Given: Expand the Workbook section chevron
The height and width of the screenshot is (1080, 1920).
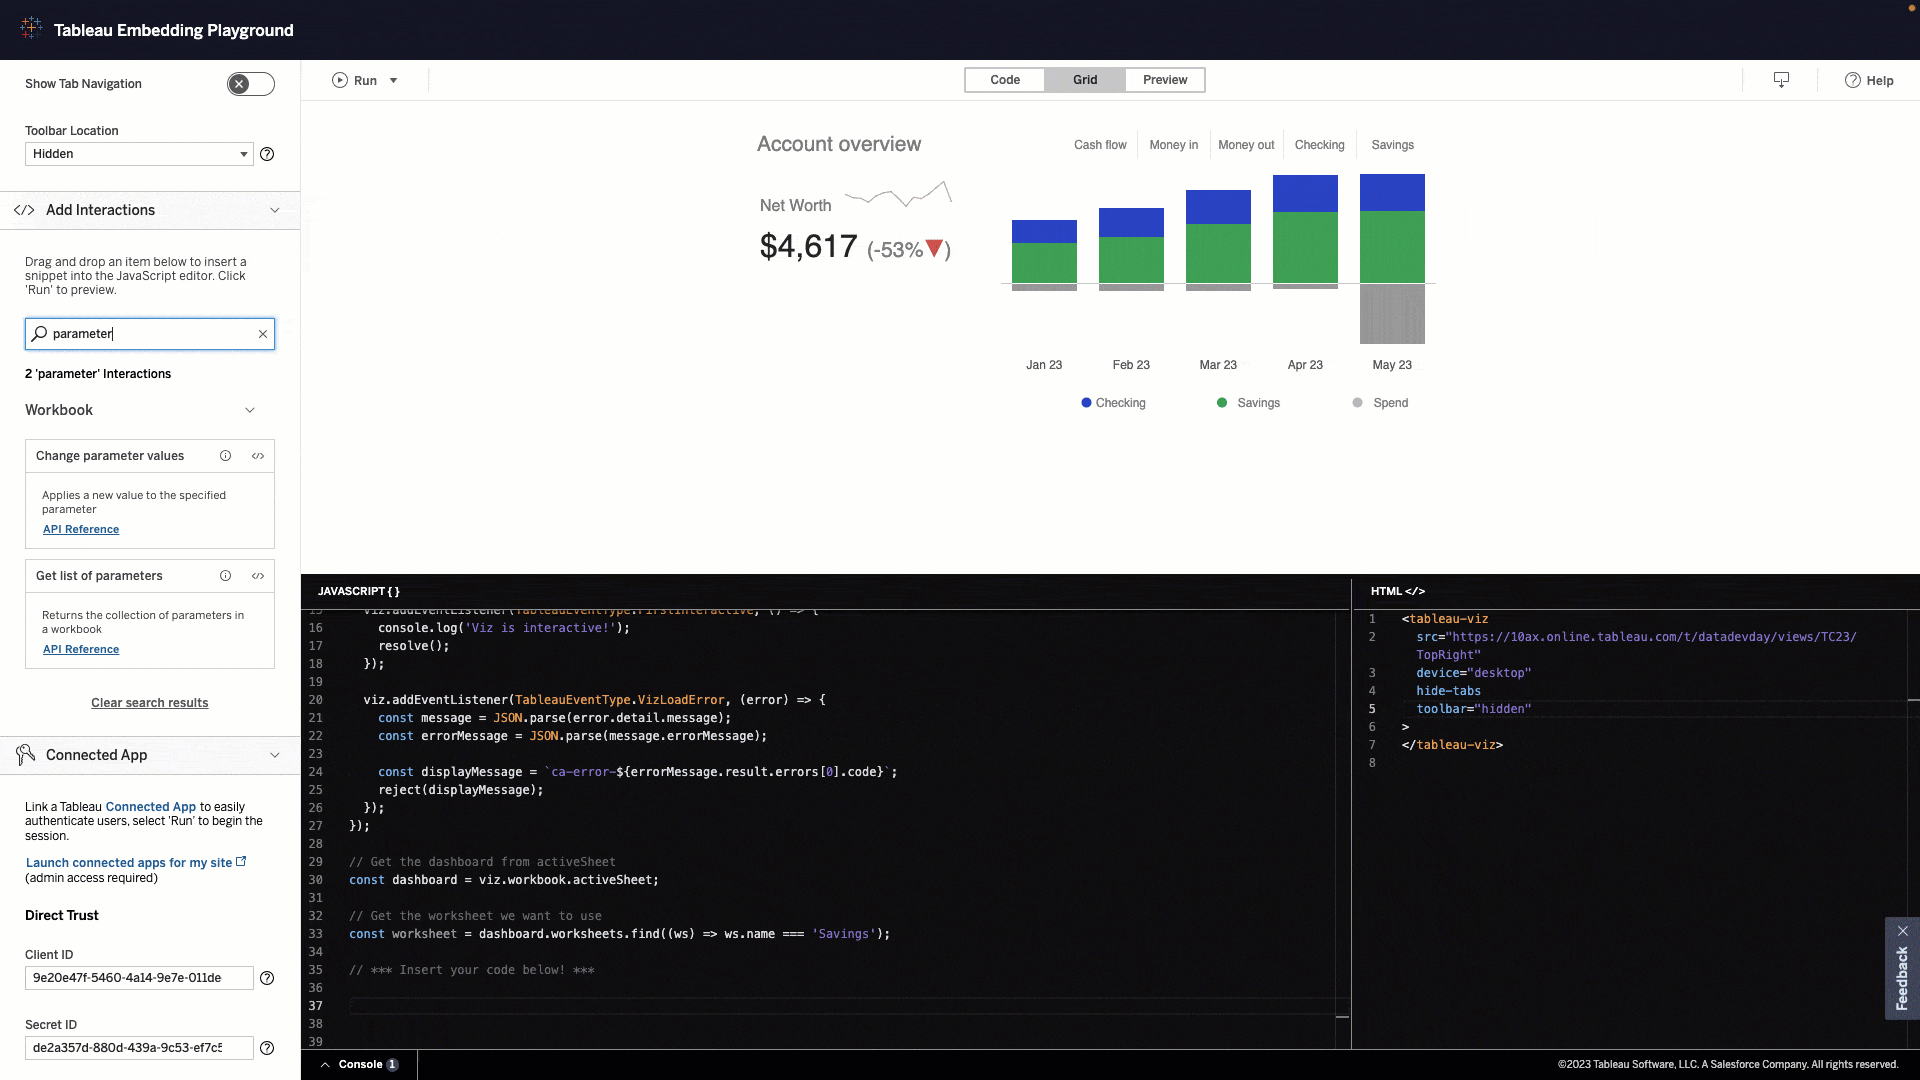Looking at the screenshot, I should coord(249,409).
